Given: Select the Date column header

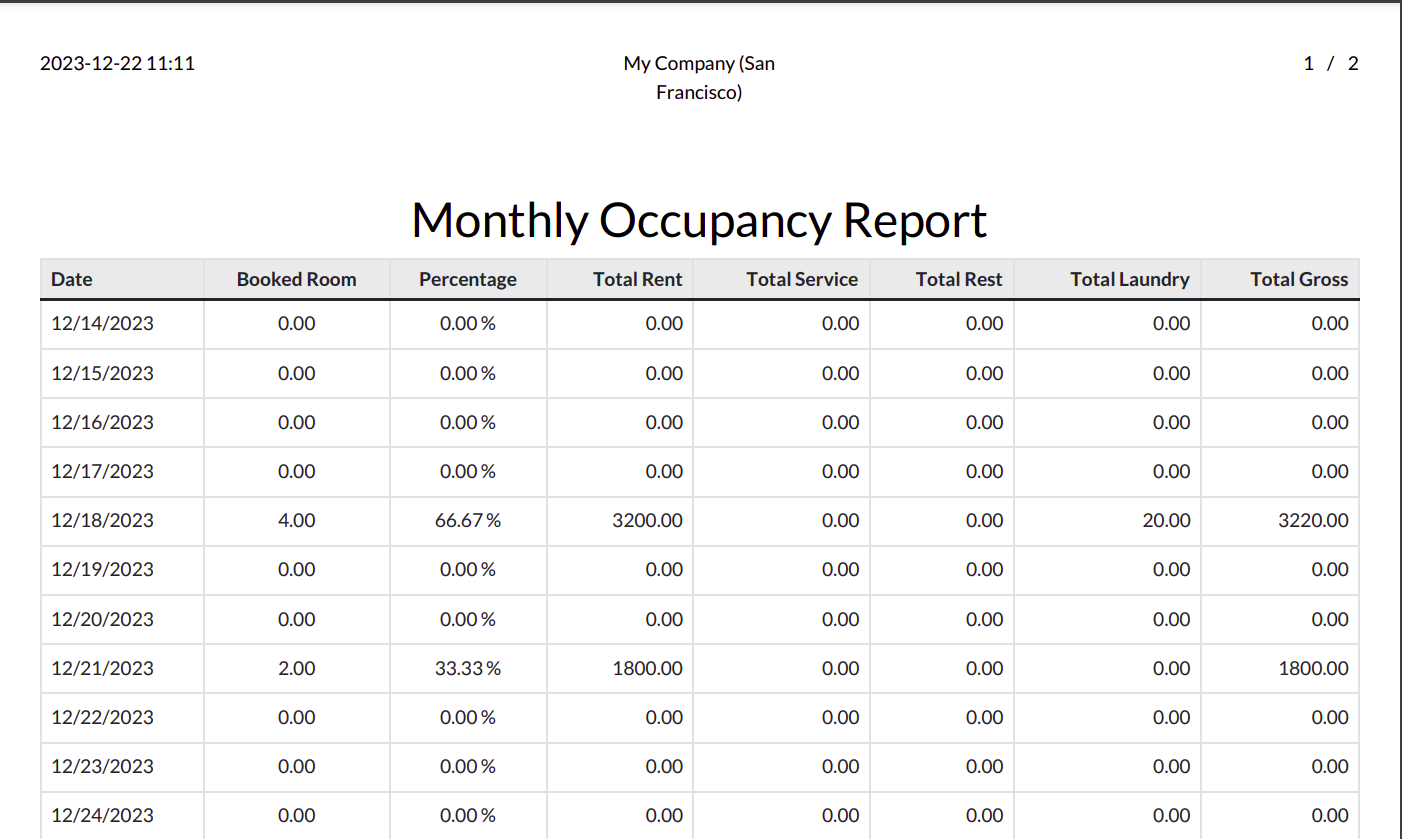Looking at the screenshot, I should 71,279.
